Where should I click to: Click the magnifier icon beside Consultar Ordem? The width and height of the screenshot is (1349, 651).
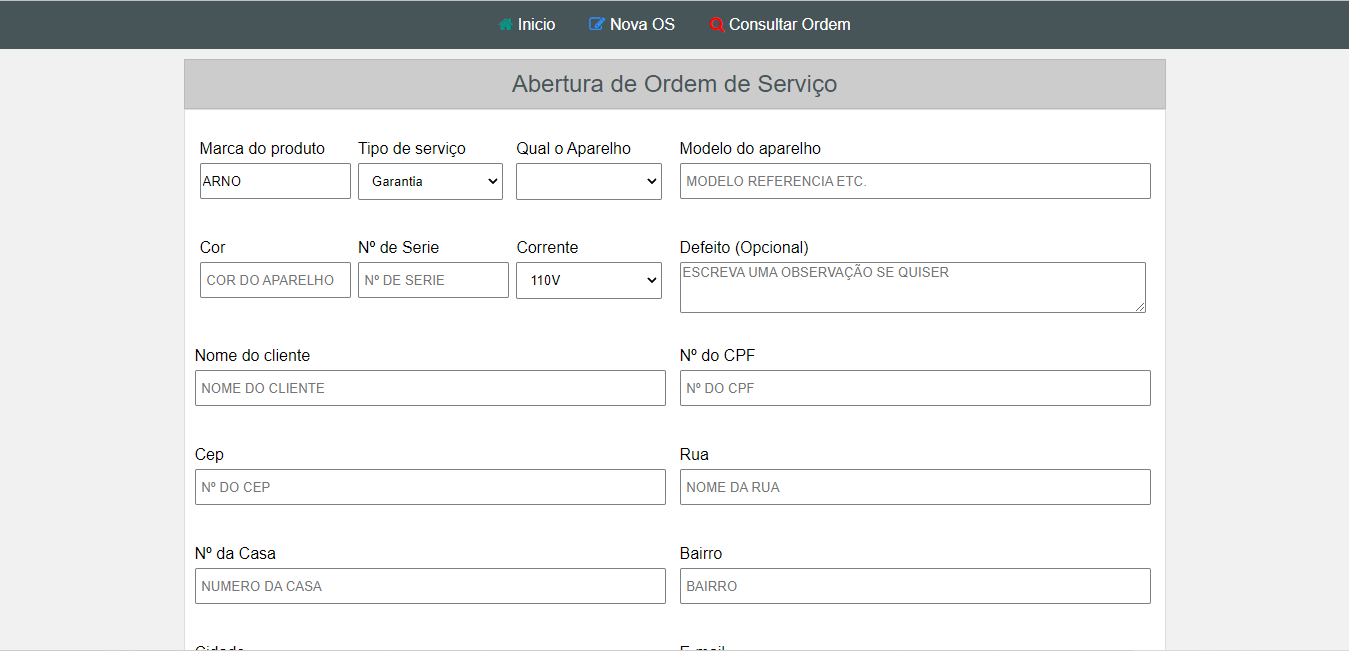coord(716,25)
